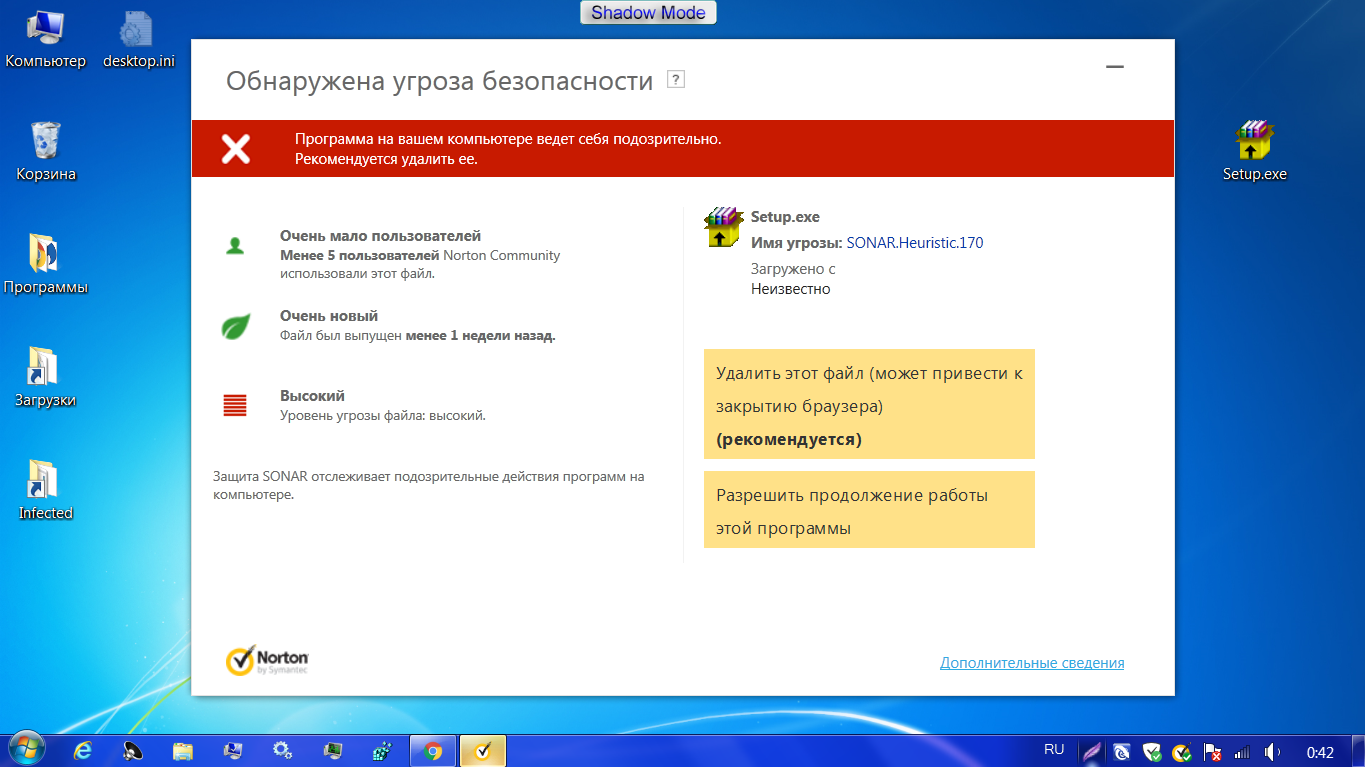Click the green user community icon
Screen dimensions: 1365x767
pyautogui.click(x=235, y=246)
